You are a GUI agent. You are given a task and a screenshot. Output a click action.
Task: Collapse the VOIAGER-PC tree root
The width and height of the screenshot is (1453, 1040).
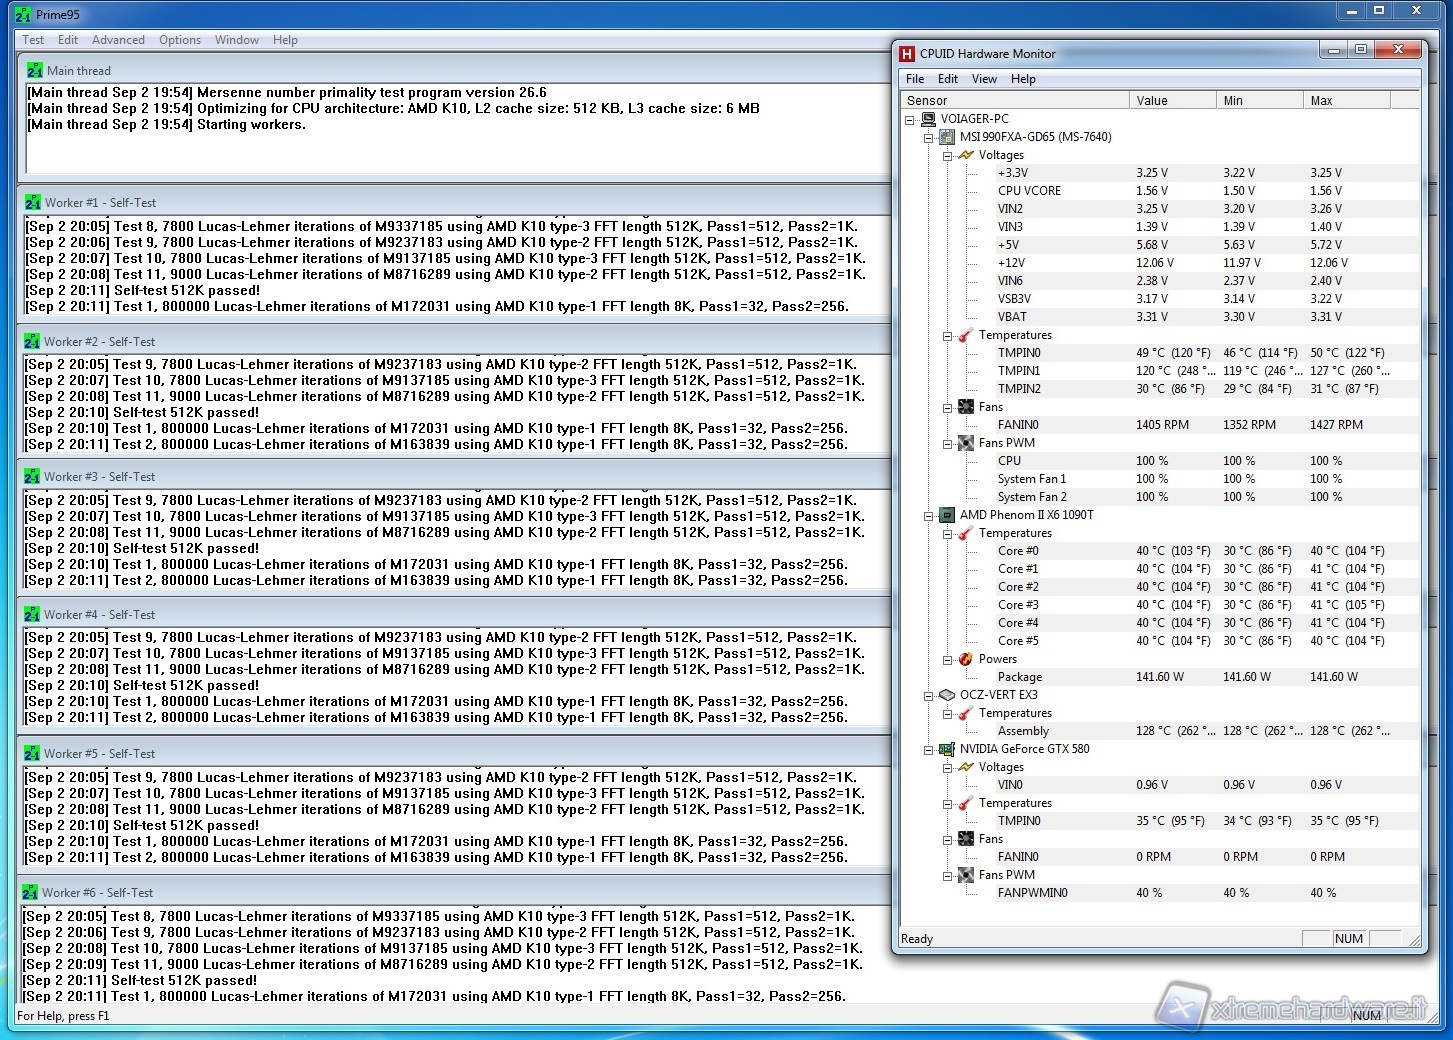tap(910, 119)
